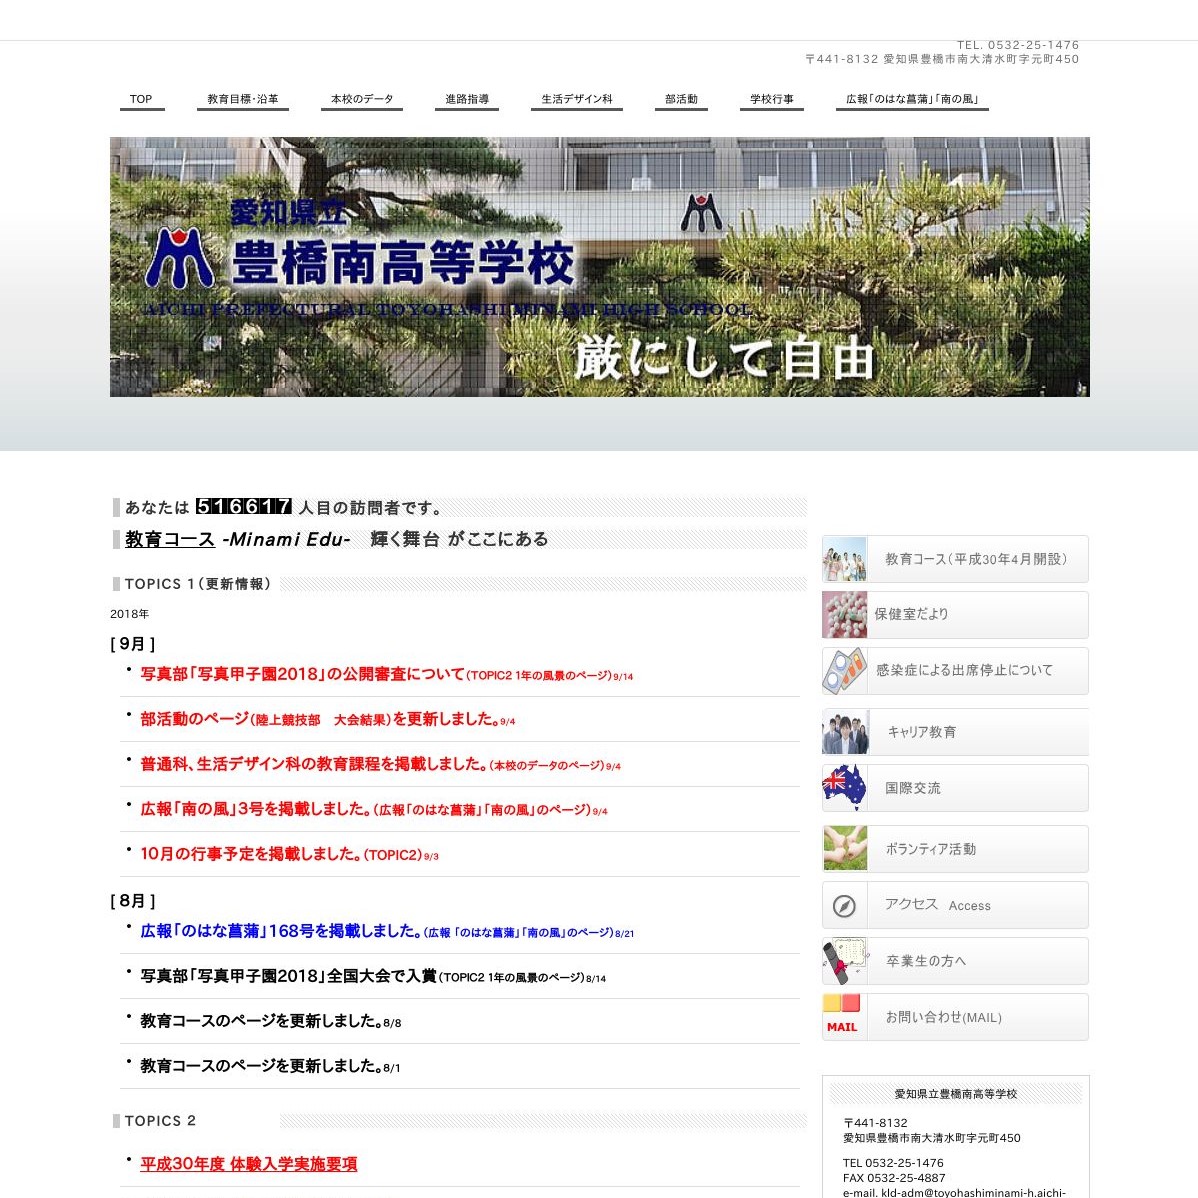This screenshot has height=1198, width=1198.
Task: Open 部活動 menu item
Action: coord(681,99)
